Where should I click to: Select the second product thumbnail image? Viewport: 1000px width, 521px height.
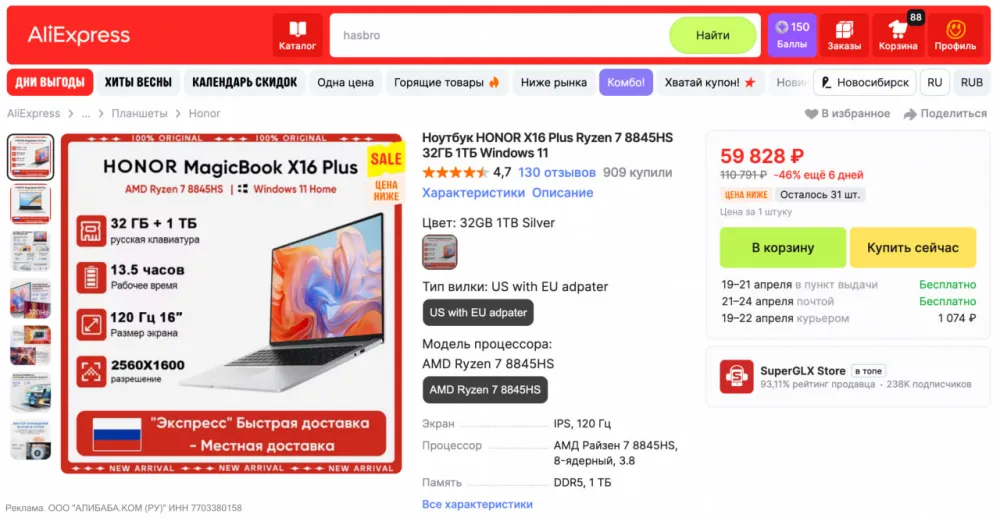30,204
